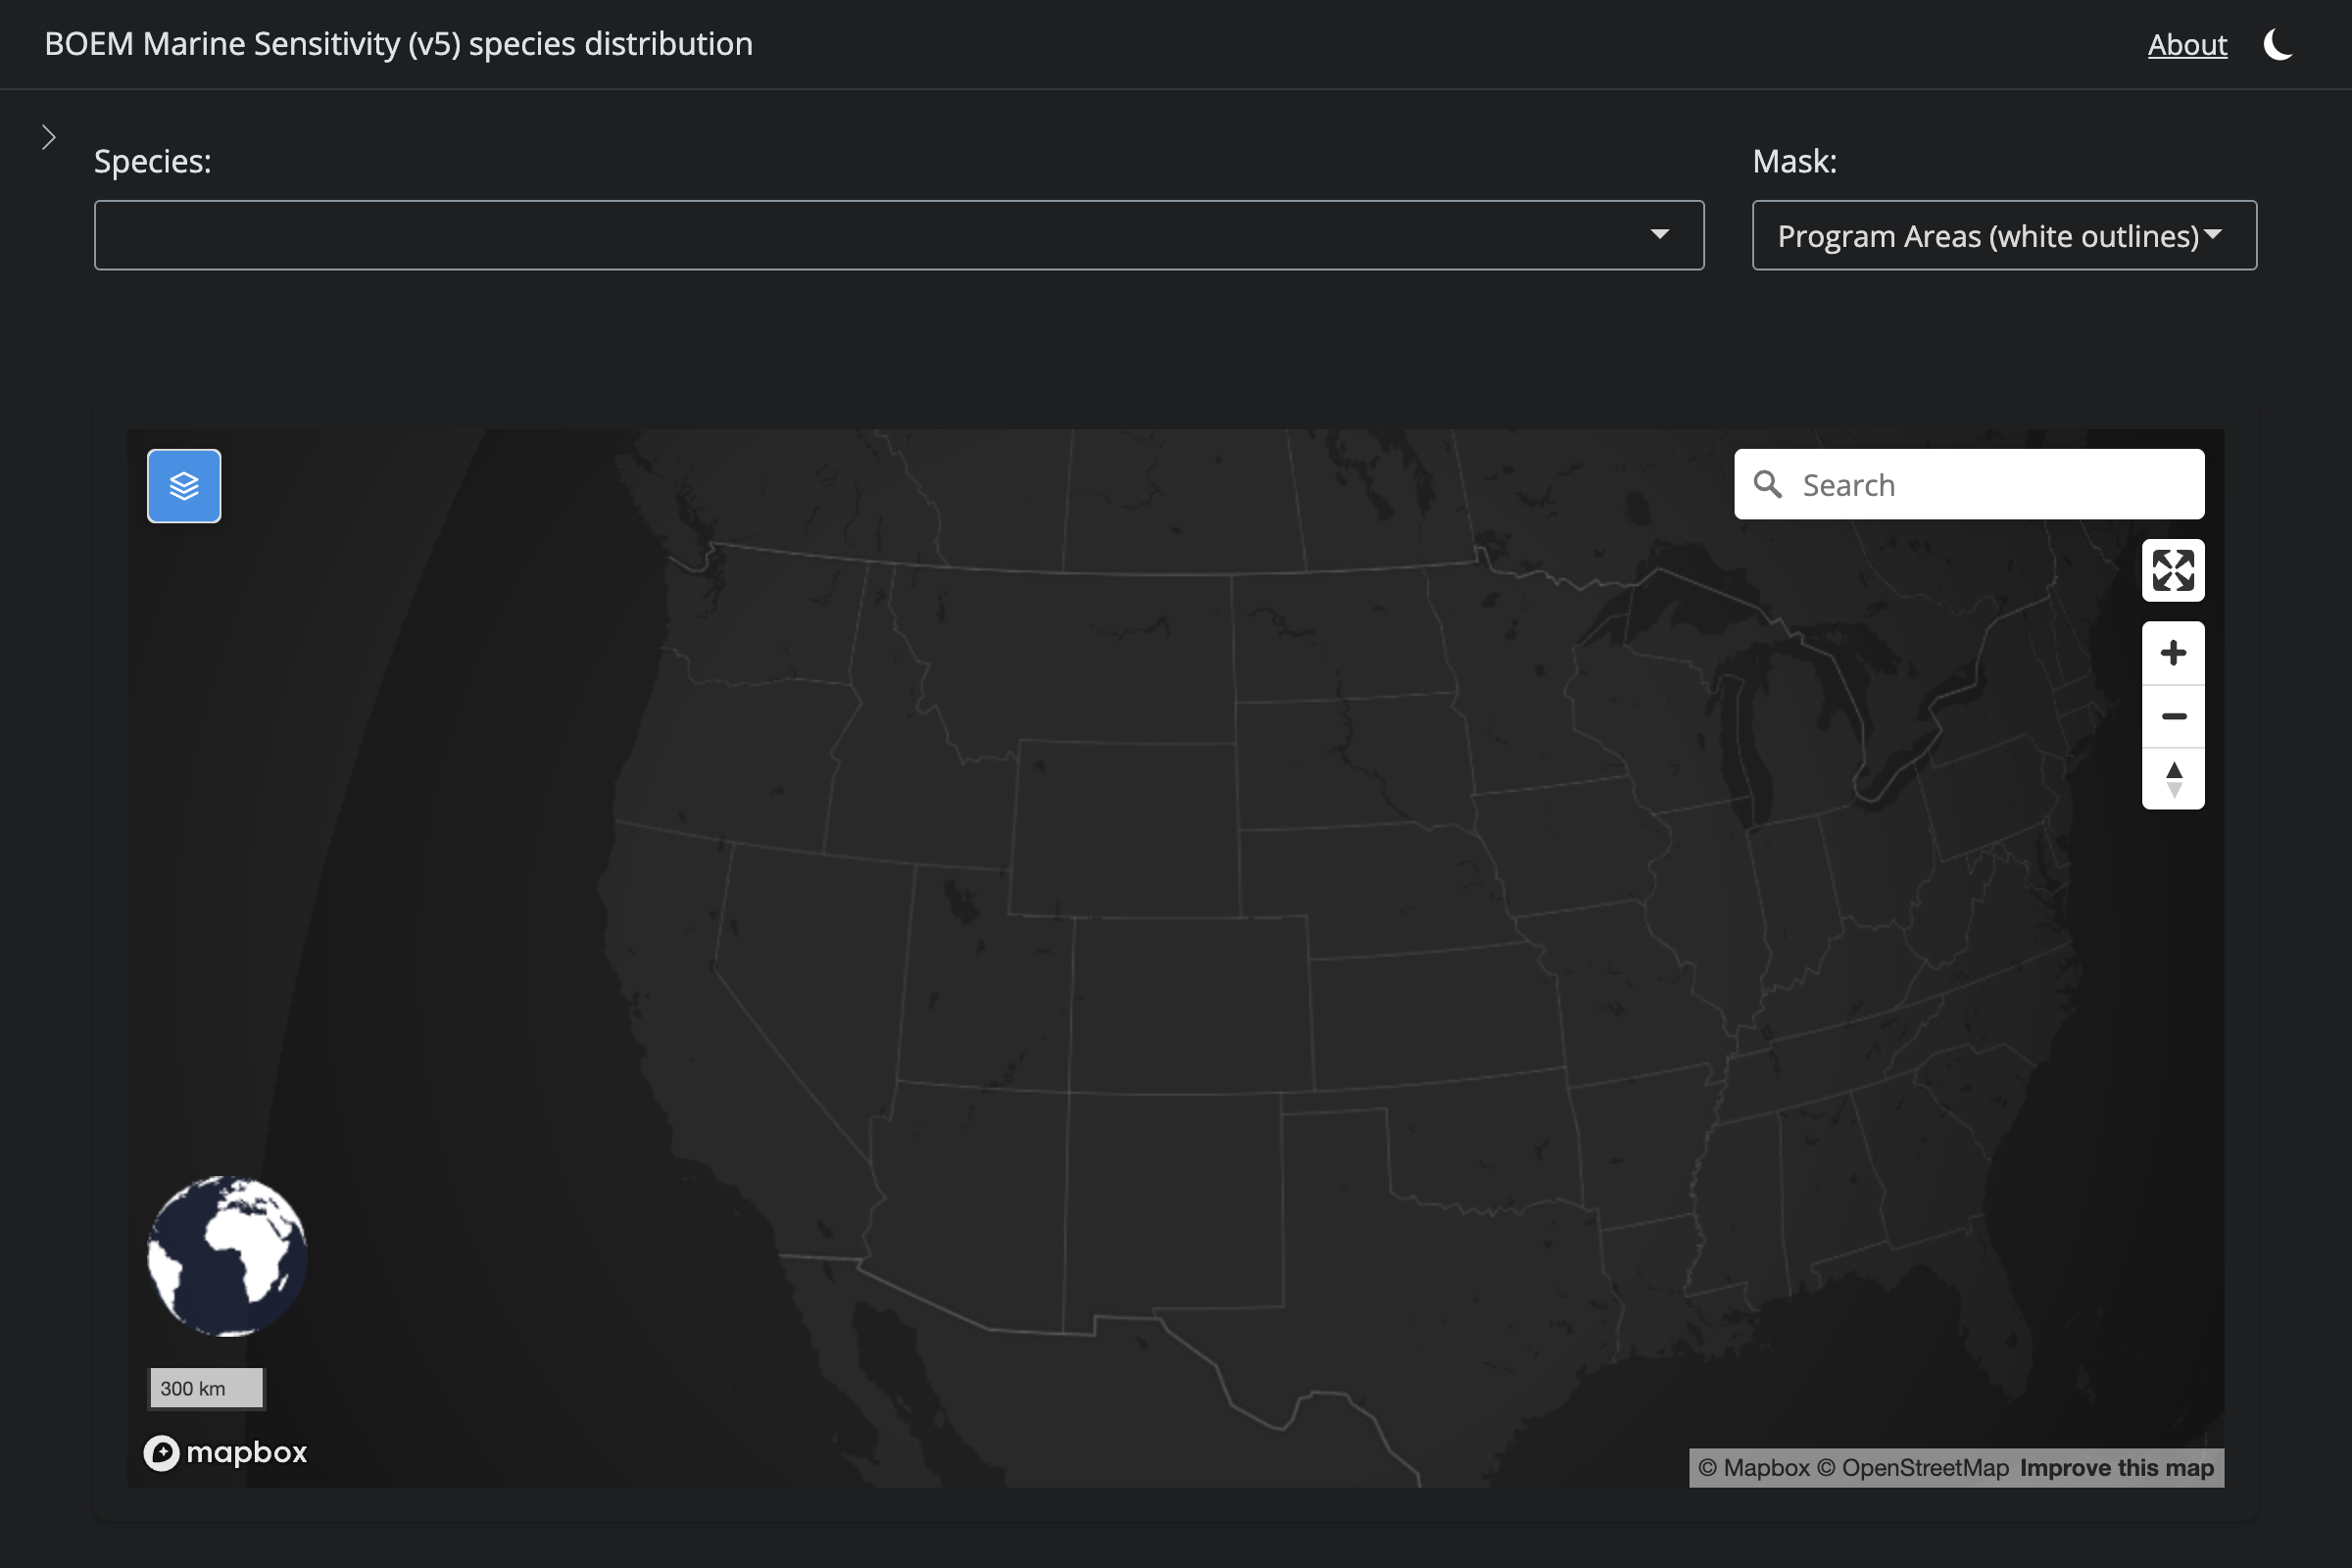Reset map bearing to north
The height and width of the screenshot is (1568, 2352).
click(x=2172, y=779)
